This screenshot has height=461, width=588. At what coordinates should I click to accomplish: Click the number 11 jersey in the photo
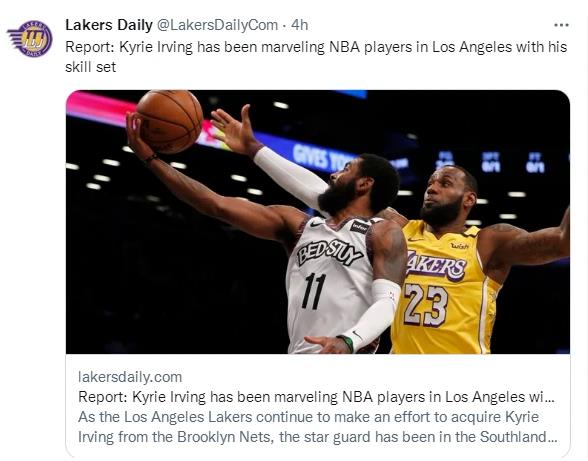314,291
